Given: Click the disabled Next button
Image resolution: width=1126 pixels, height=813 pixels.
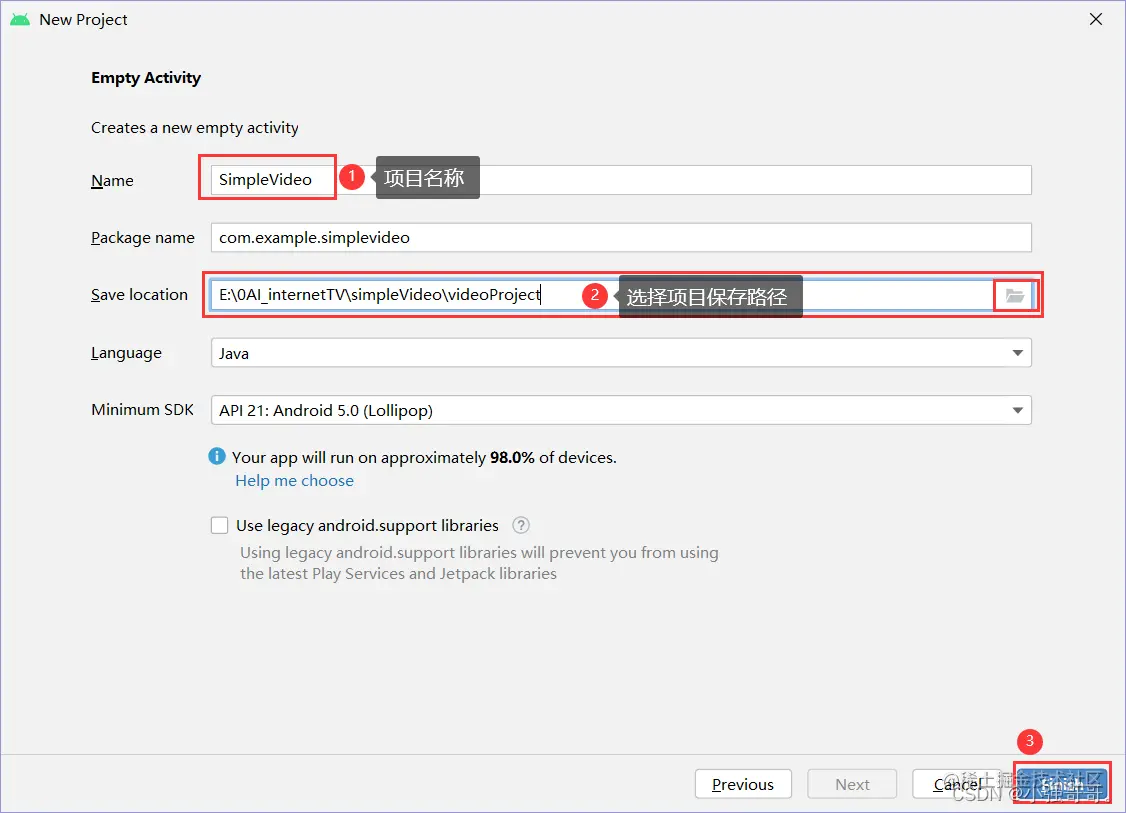Looking at the screenshot, I should 852,784.
